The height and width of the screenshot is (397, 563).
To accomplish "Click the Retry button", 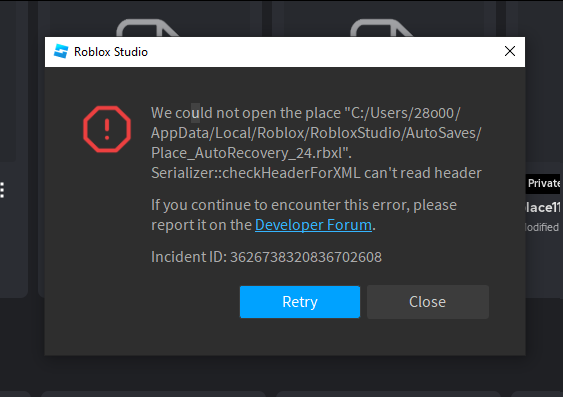I will click(300, 302).
